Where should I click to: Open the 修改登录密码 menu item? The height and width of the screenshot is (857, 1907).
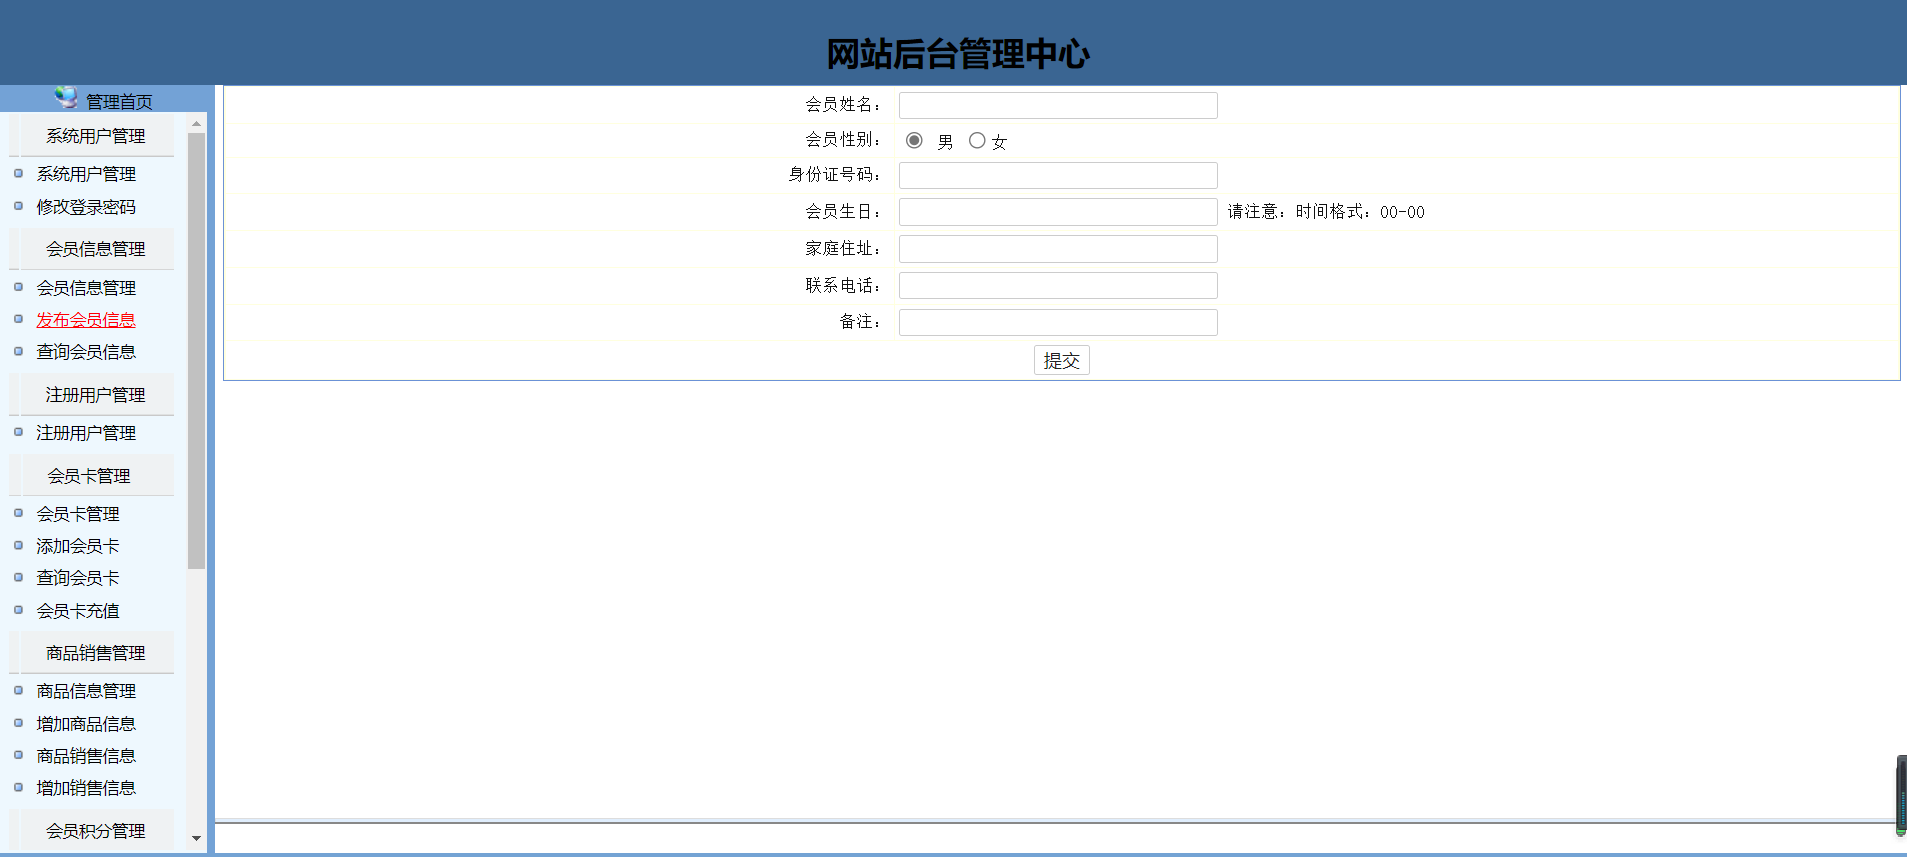pos(86,207)
